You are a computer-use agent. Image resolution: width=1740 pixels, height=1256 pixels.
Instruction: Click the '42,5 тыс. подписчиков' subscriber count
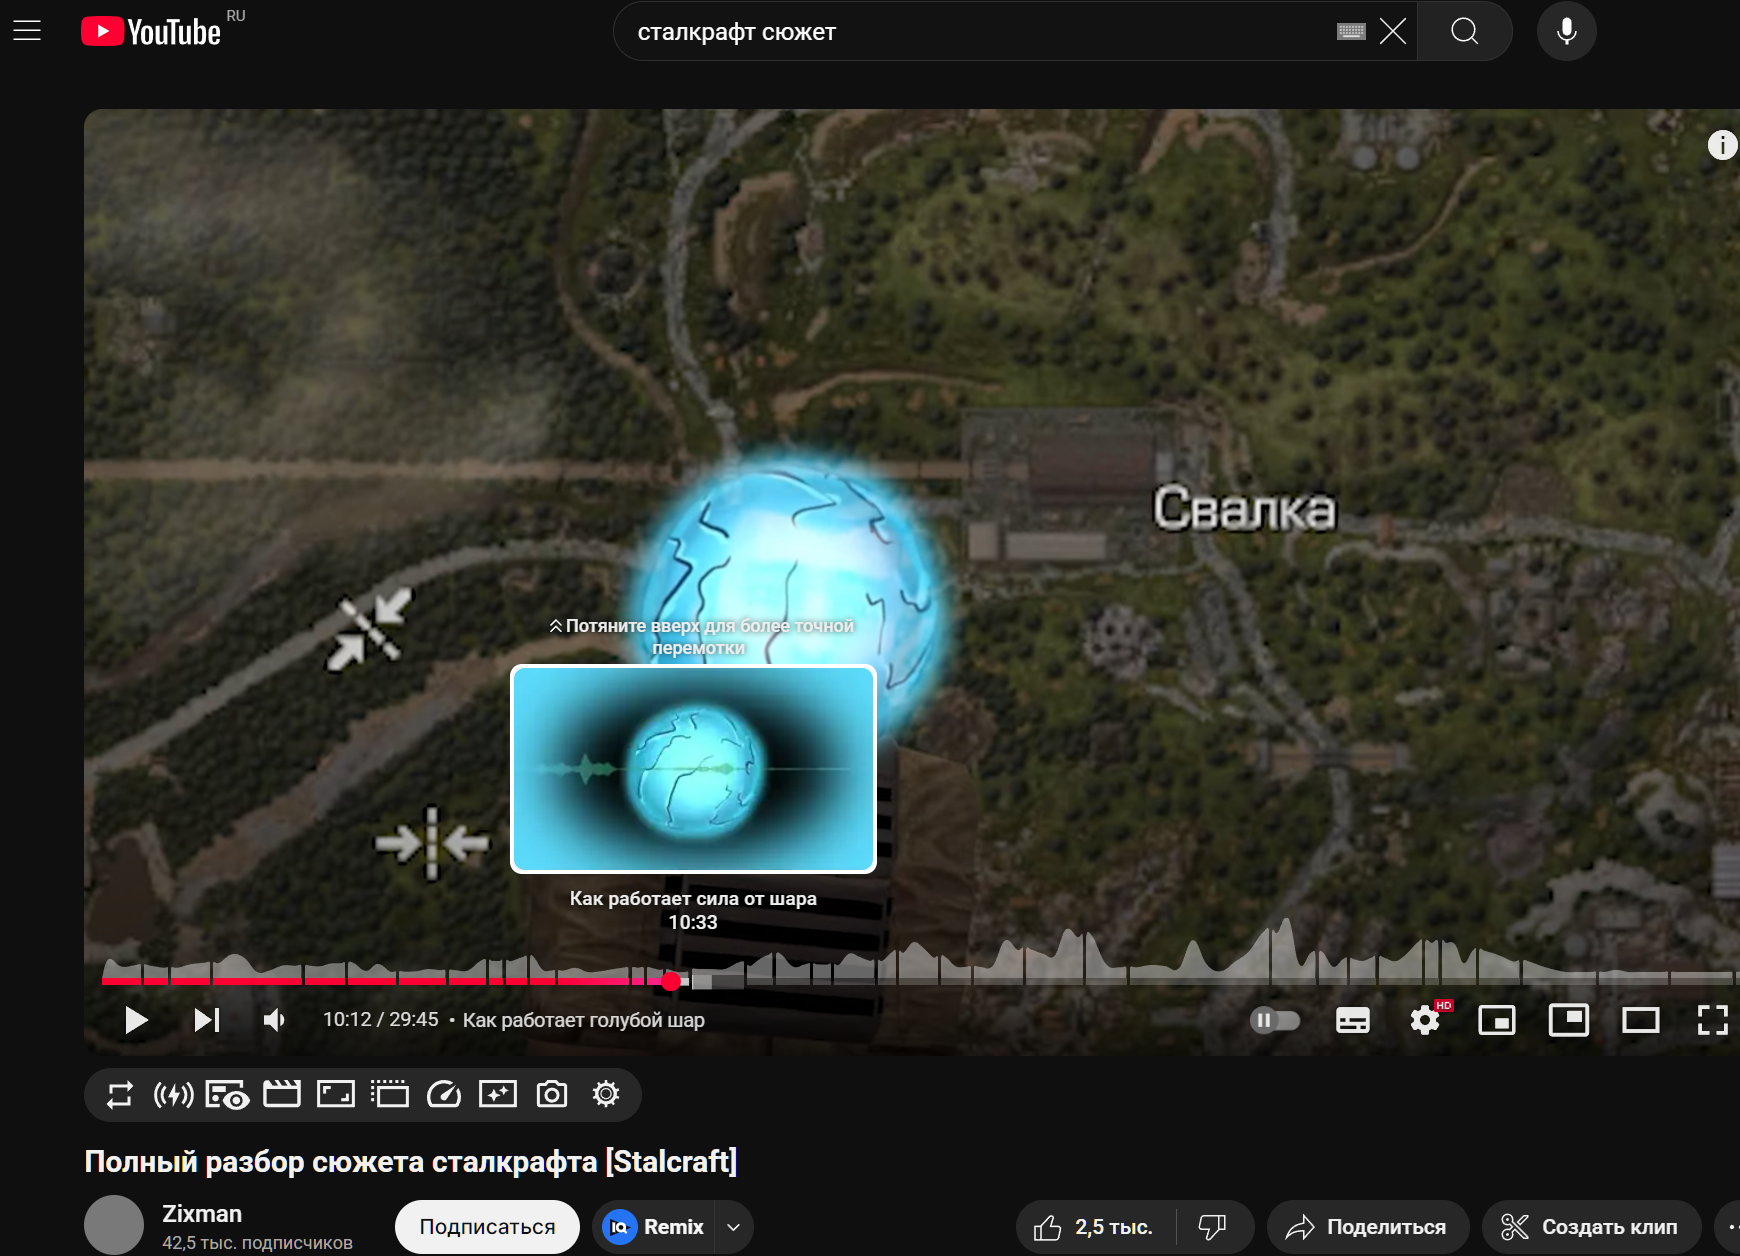pyautogui.click(x=258, y=1243)
